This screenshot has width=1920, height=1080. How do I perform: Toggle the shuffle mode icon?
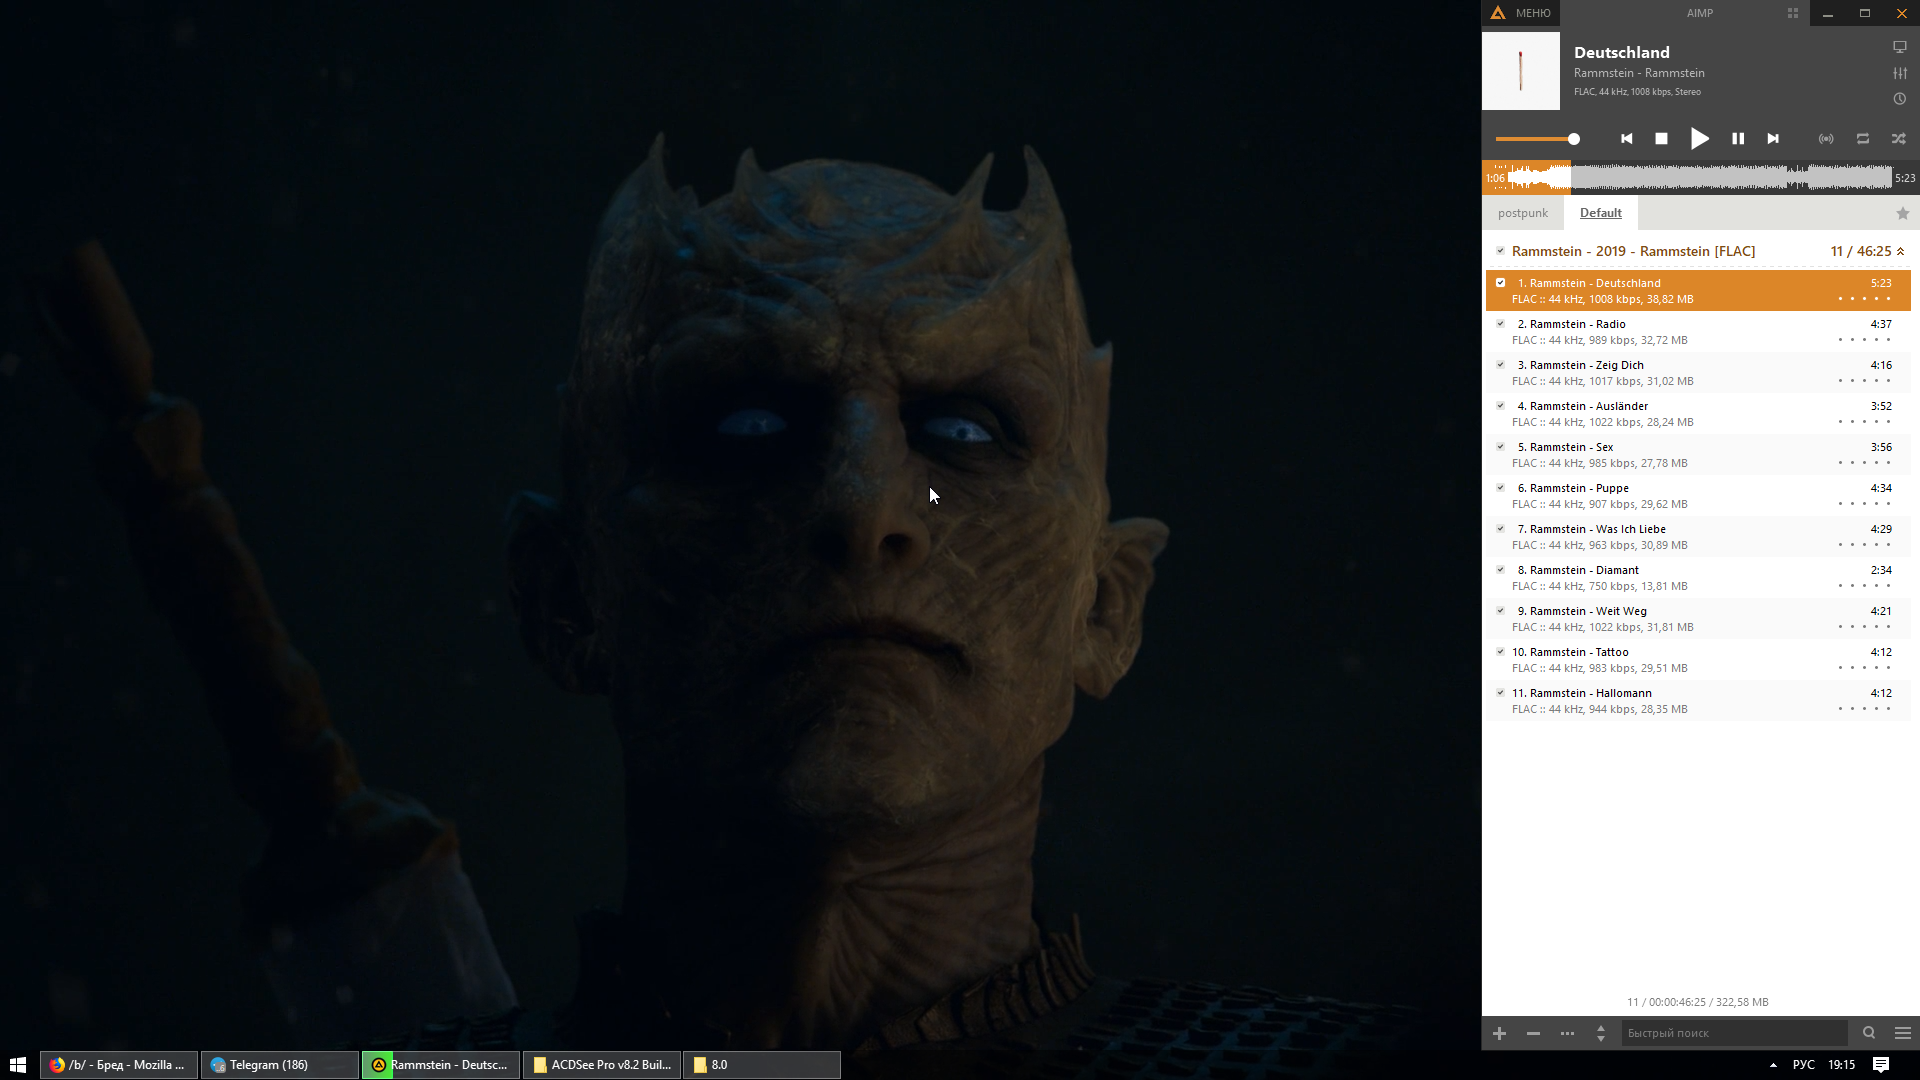point(1899,139)
